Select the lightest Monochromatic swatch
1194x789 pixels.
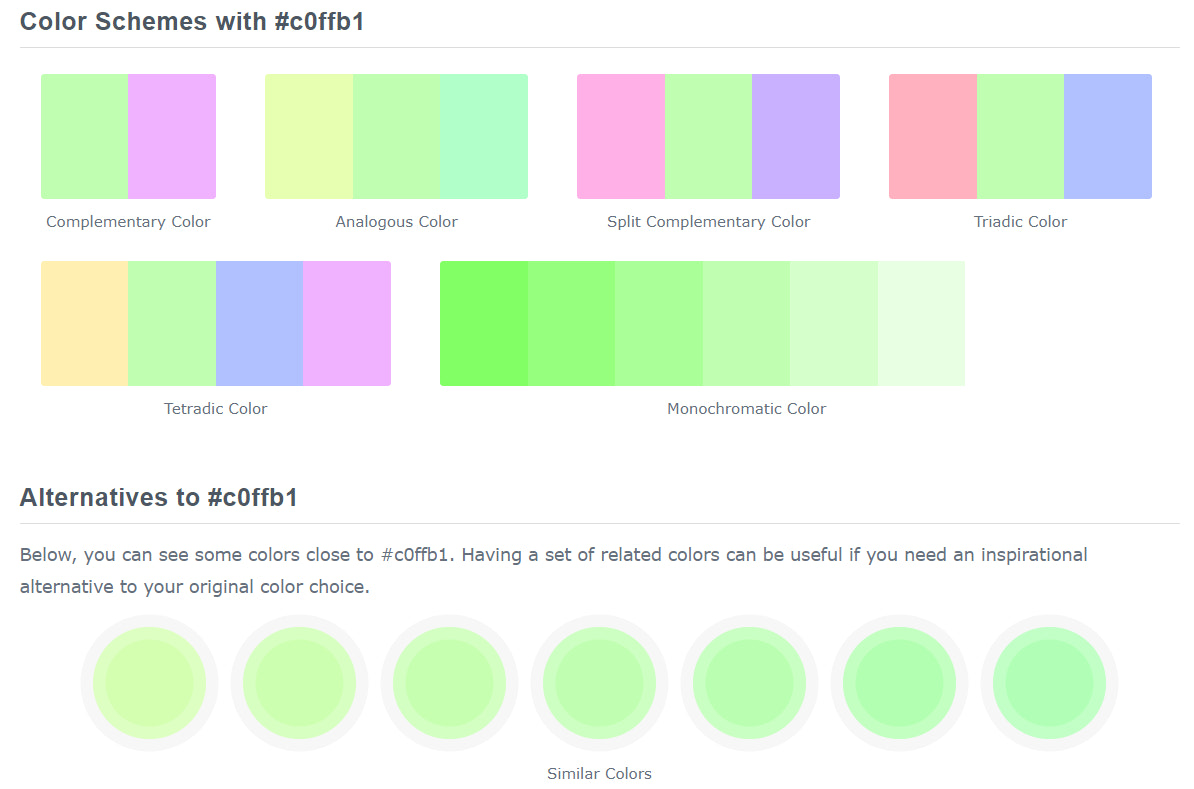pyautogui.click(x=921, y=323)
